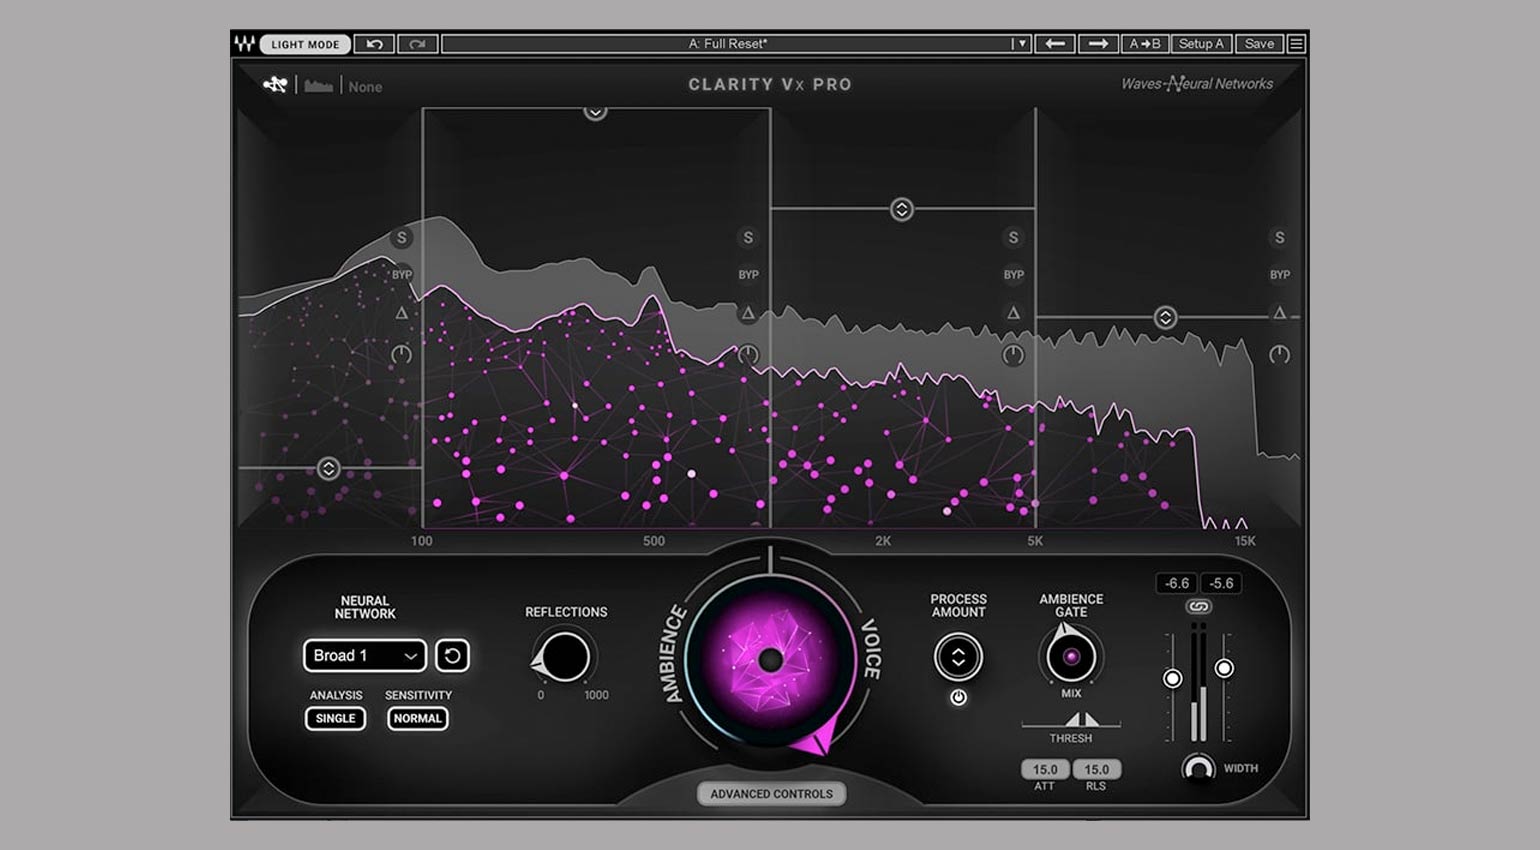Toggle the NORMAL sensitivity button

[x=417, y=718]
